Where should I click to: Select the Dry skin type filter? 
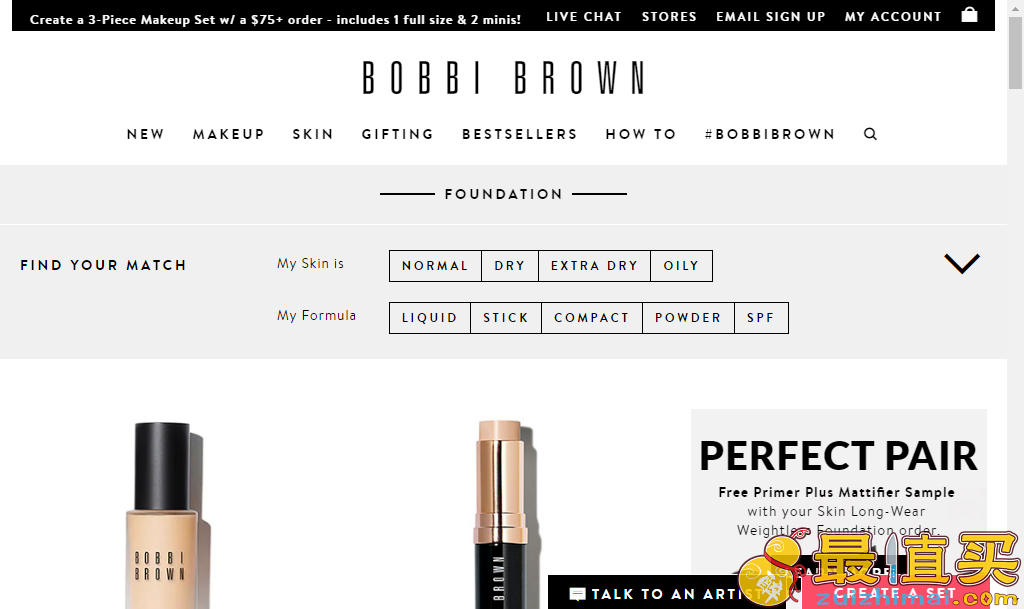tap(509, 266)
